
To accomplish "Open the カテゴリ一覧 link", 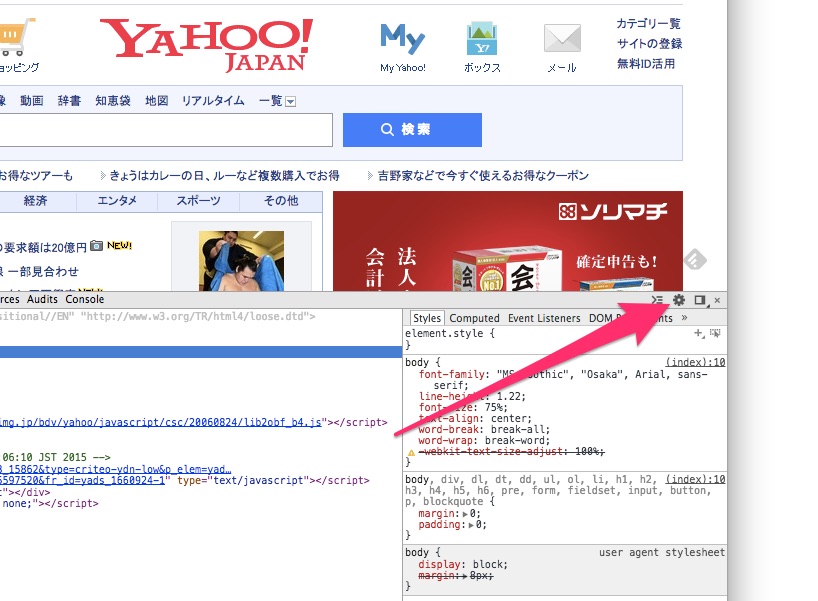I will pos(648,23).
